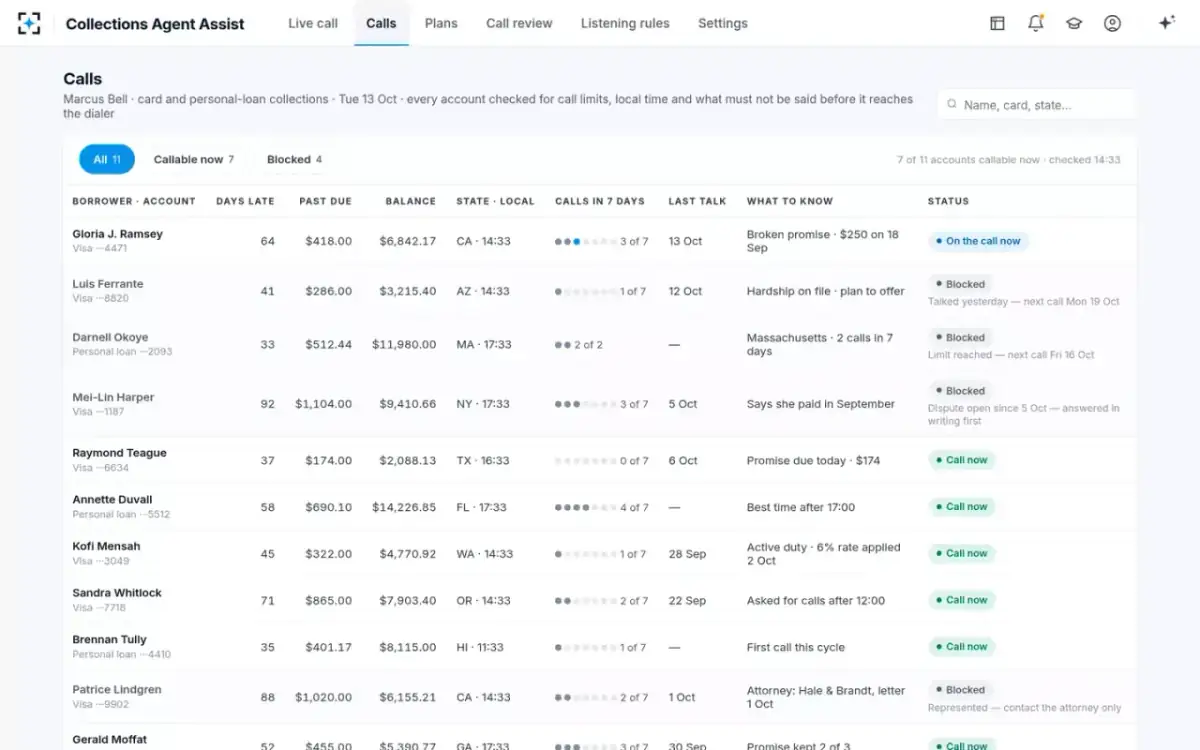Click note 'Asked for calls after 12:00'
Viewport: 1200px width, 750px height.
pyautogui.click(x=816, y=600)
